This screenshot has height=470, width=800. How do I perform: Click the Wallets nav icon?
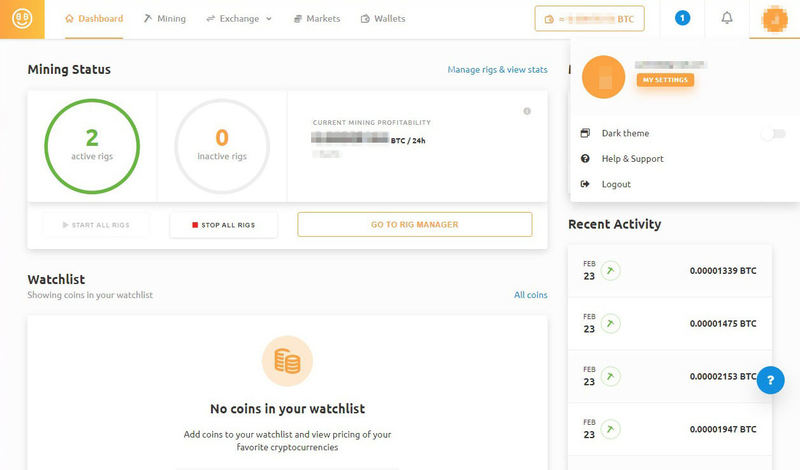tap(365, 19)
